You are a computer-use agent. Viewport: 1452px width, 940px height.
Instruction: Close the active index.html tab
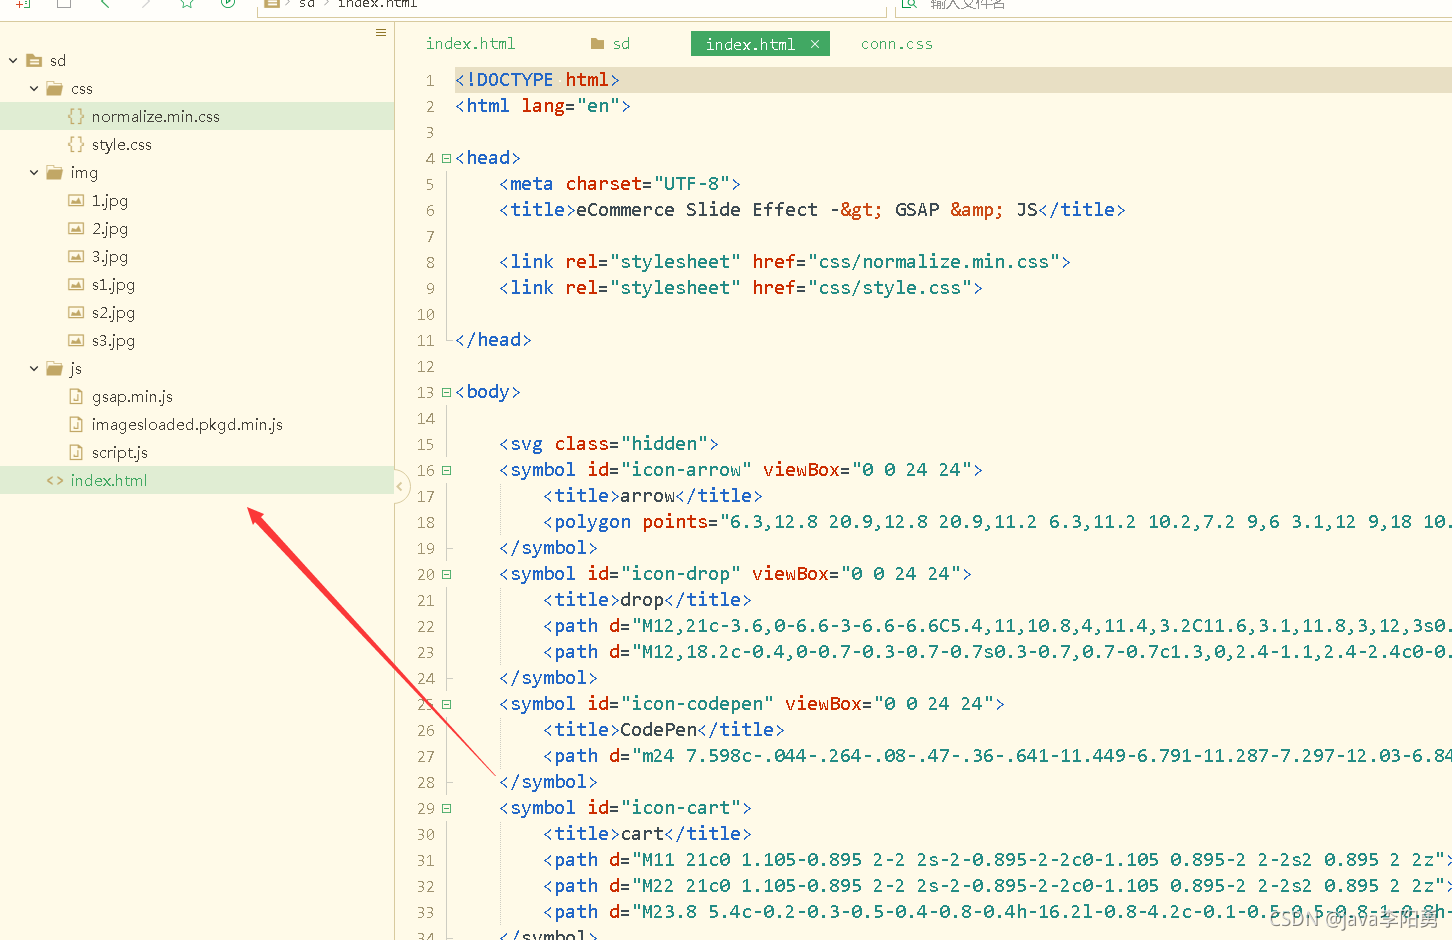click(815, 44)
